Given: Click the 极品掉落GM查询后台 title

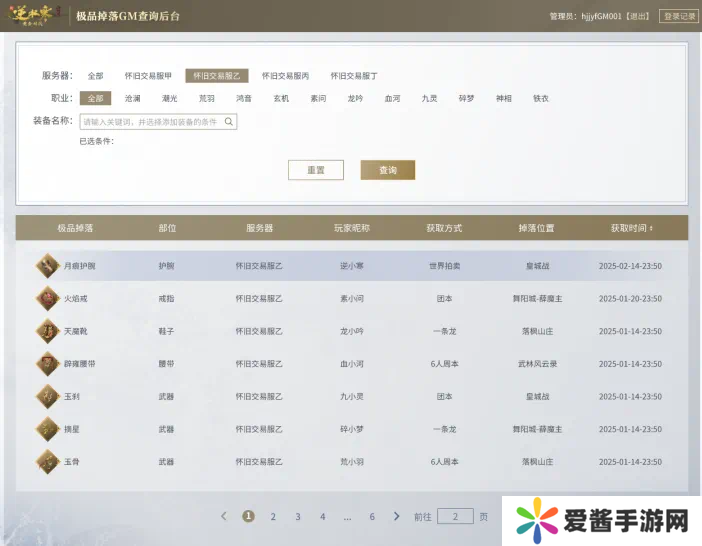Looking at the screenshot, I should [128, 16].
